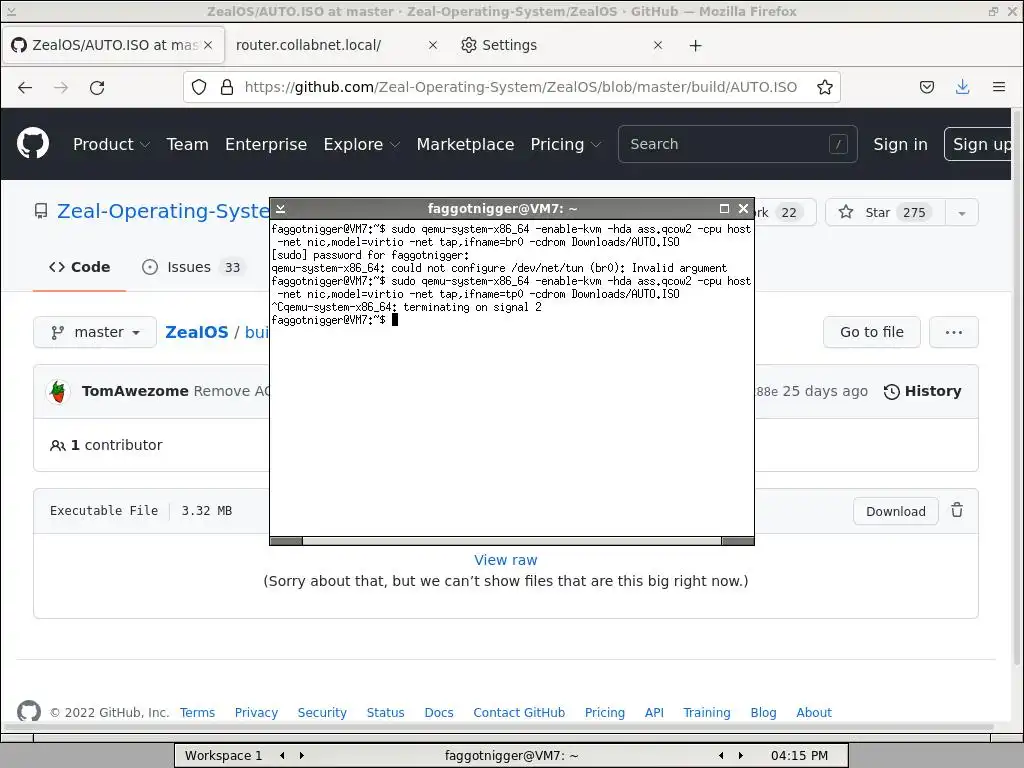
Task: Open the tracking protection shield icon
Action: [x=199, y=87]
